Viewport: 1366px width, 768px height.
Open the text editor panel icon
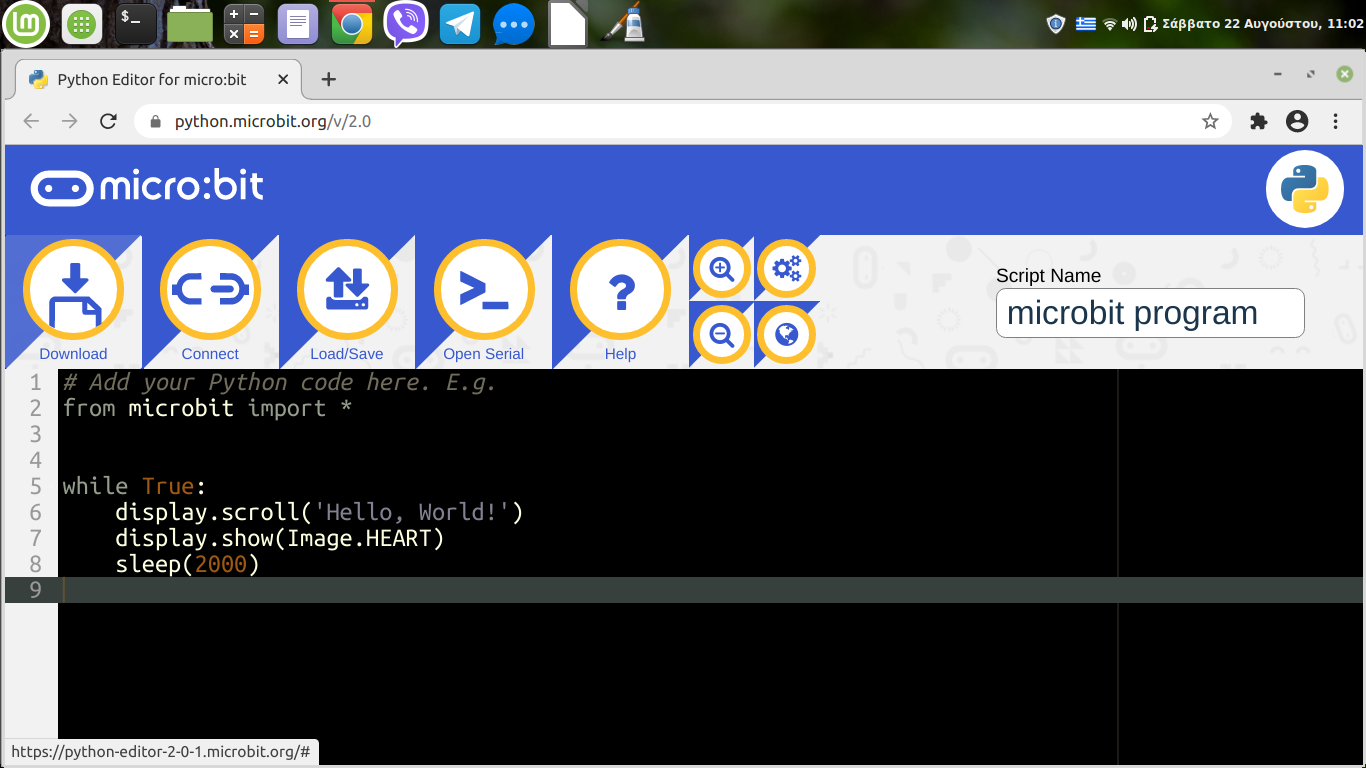[x=298, y=24]
